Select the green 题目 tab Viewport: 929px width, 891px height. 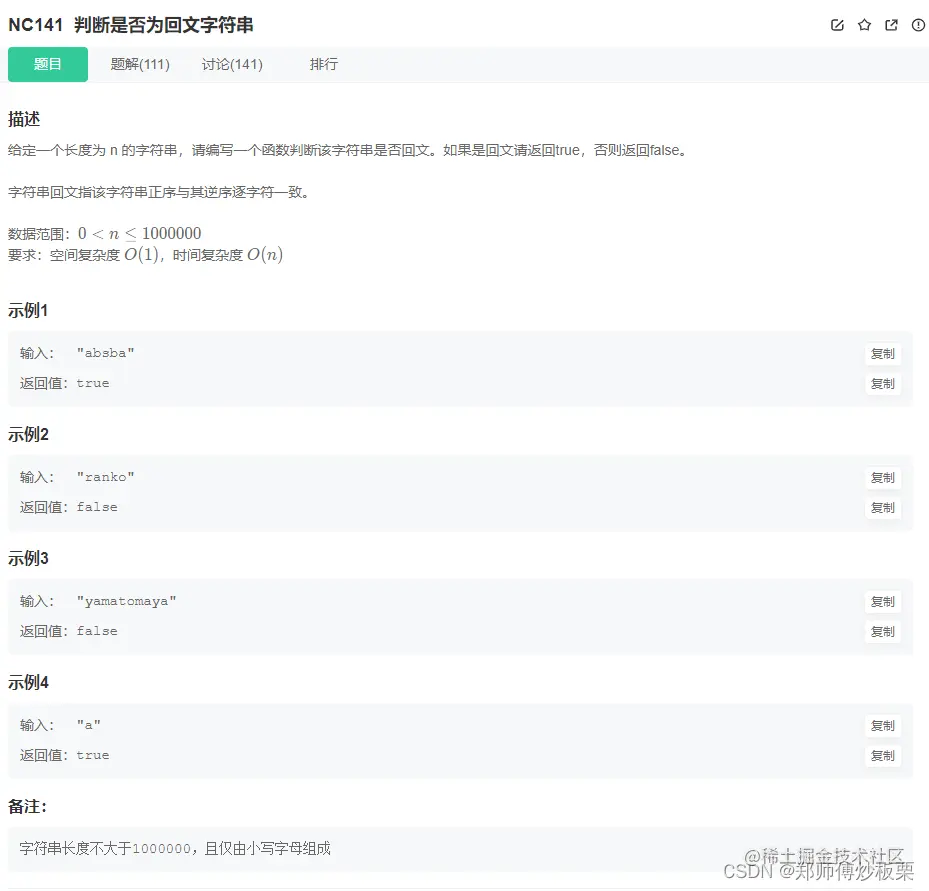pyautogui.click(x=47, y=63)
